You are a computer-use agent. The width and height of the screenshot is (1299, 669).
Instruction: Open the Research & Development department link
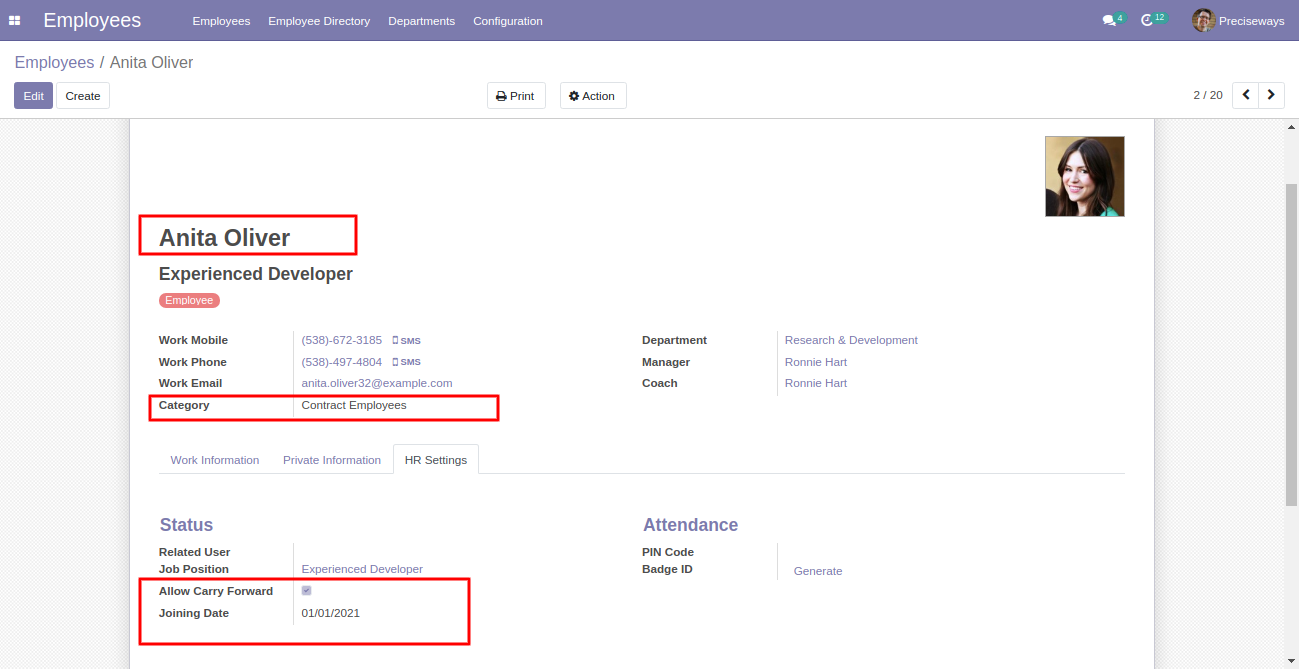click(x=851, y=340)
